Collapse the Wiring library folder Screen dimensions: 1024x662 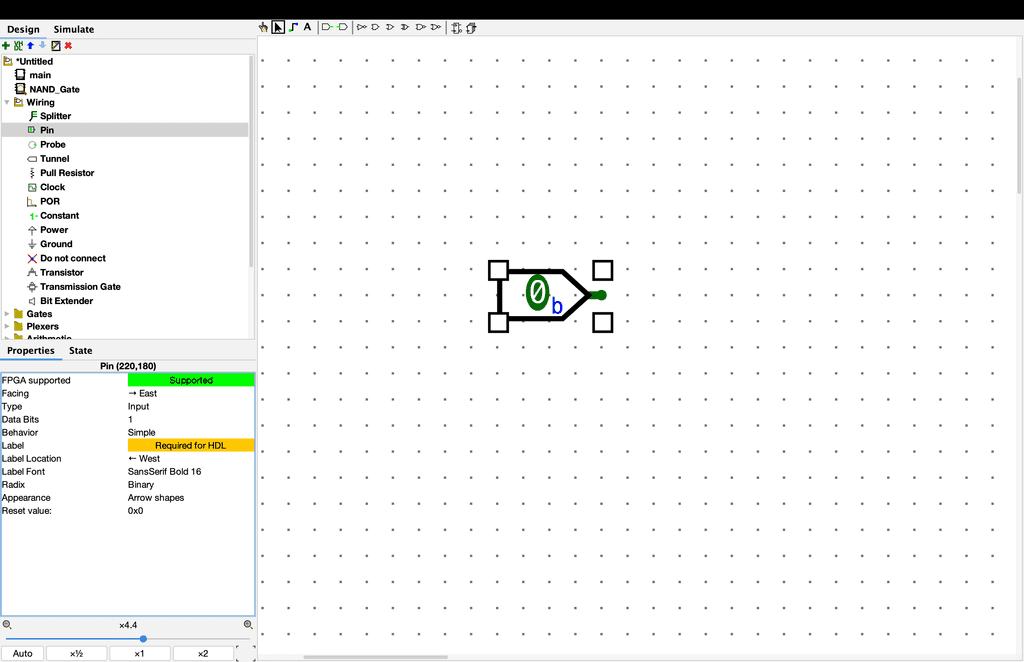[7, 102]
